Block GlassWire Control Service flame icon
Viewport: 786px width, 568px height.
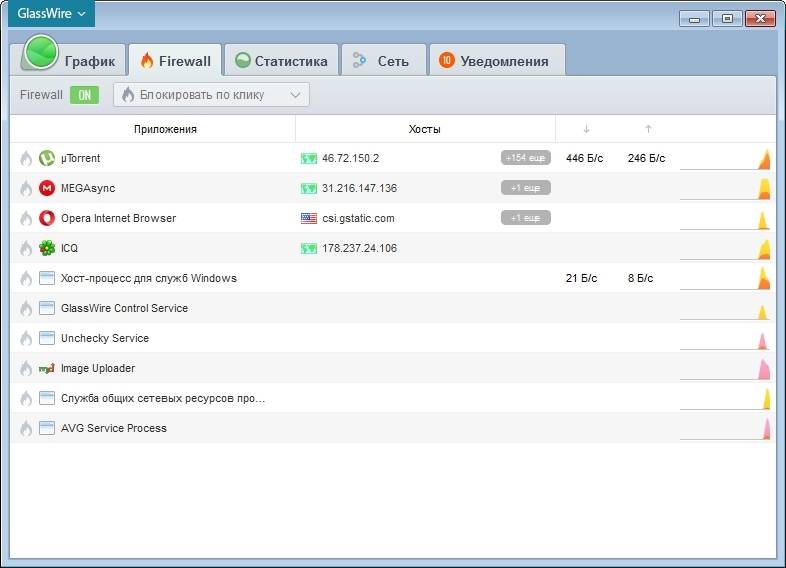tap(26, 308)
